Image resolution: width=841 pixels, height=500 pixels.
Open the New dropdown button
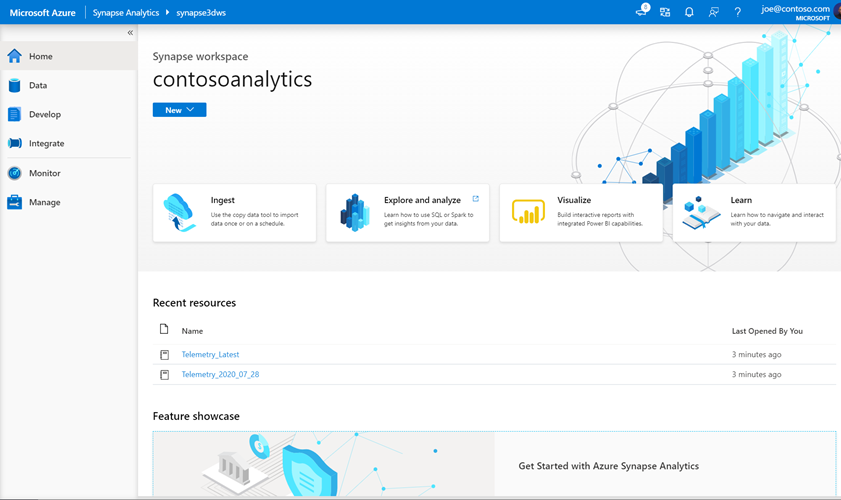(180, 109)
